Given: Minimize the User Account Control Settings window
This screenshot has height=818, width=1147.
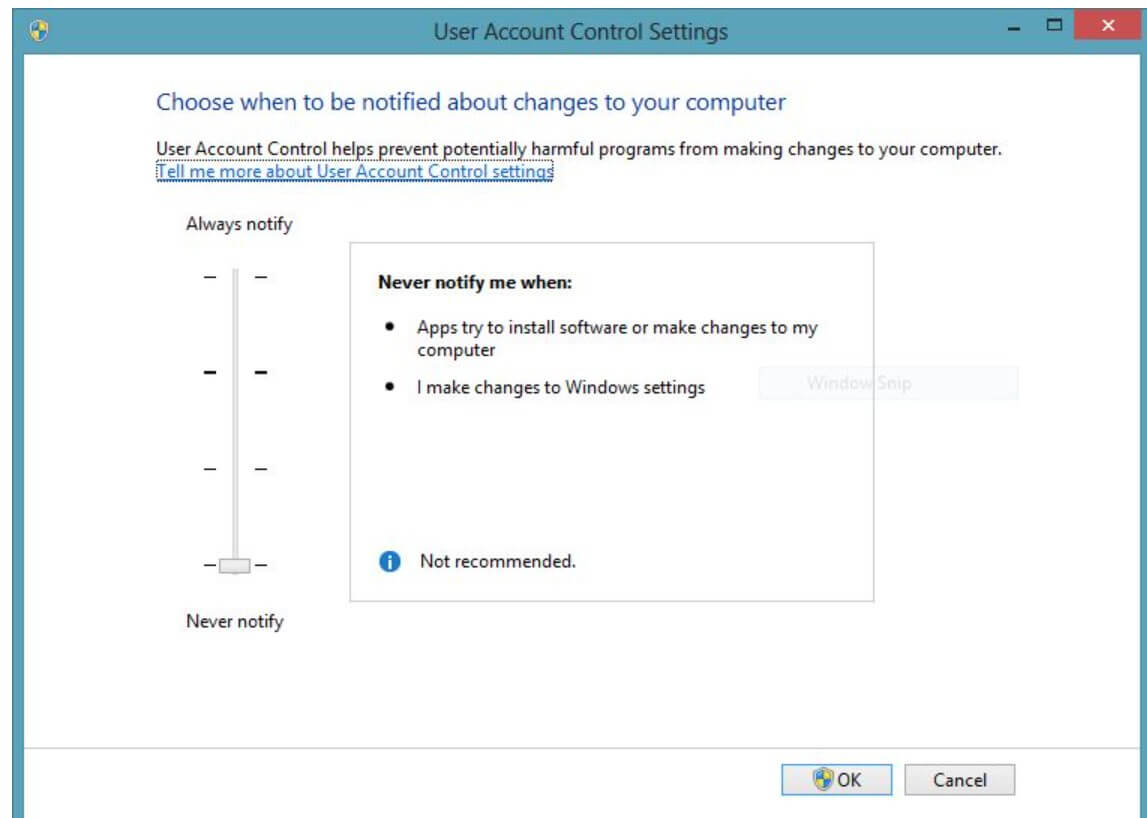Looking at the screenshot, I should coord(1014,26).
